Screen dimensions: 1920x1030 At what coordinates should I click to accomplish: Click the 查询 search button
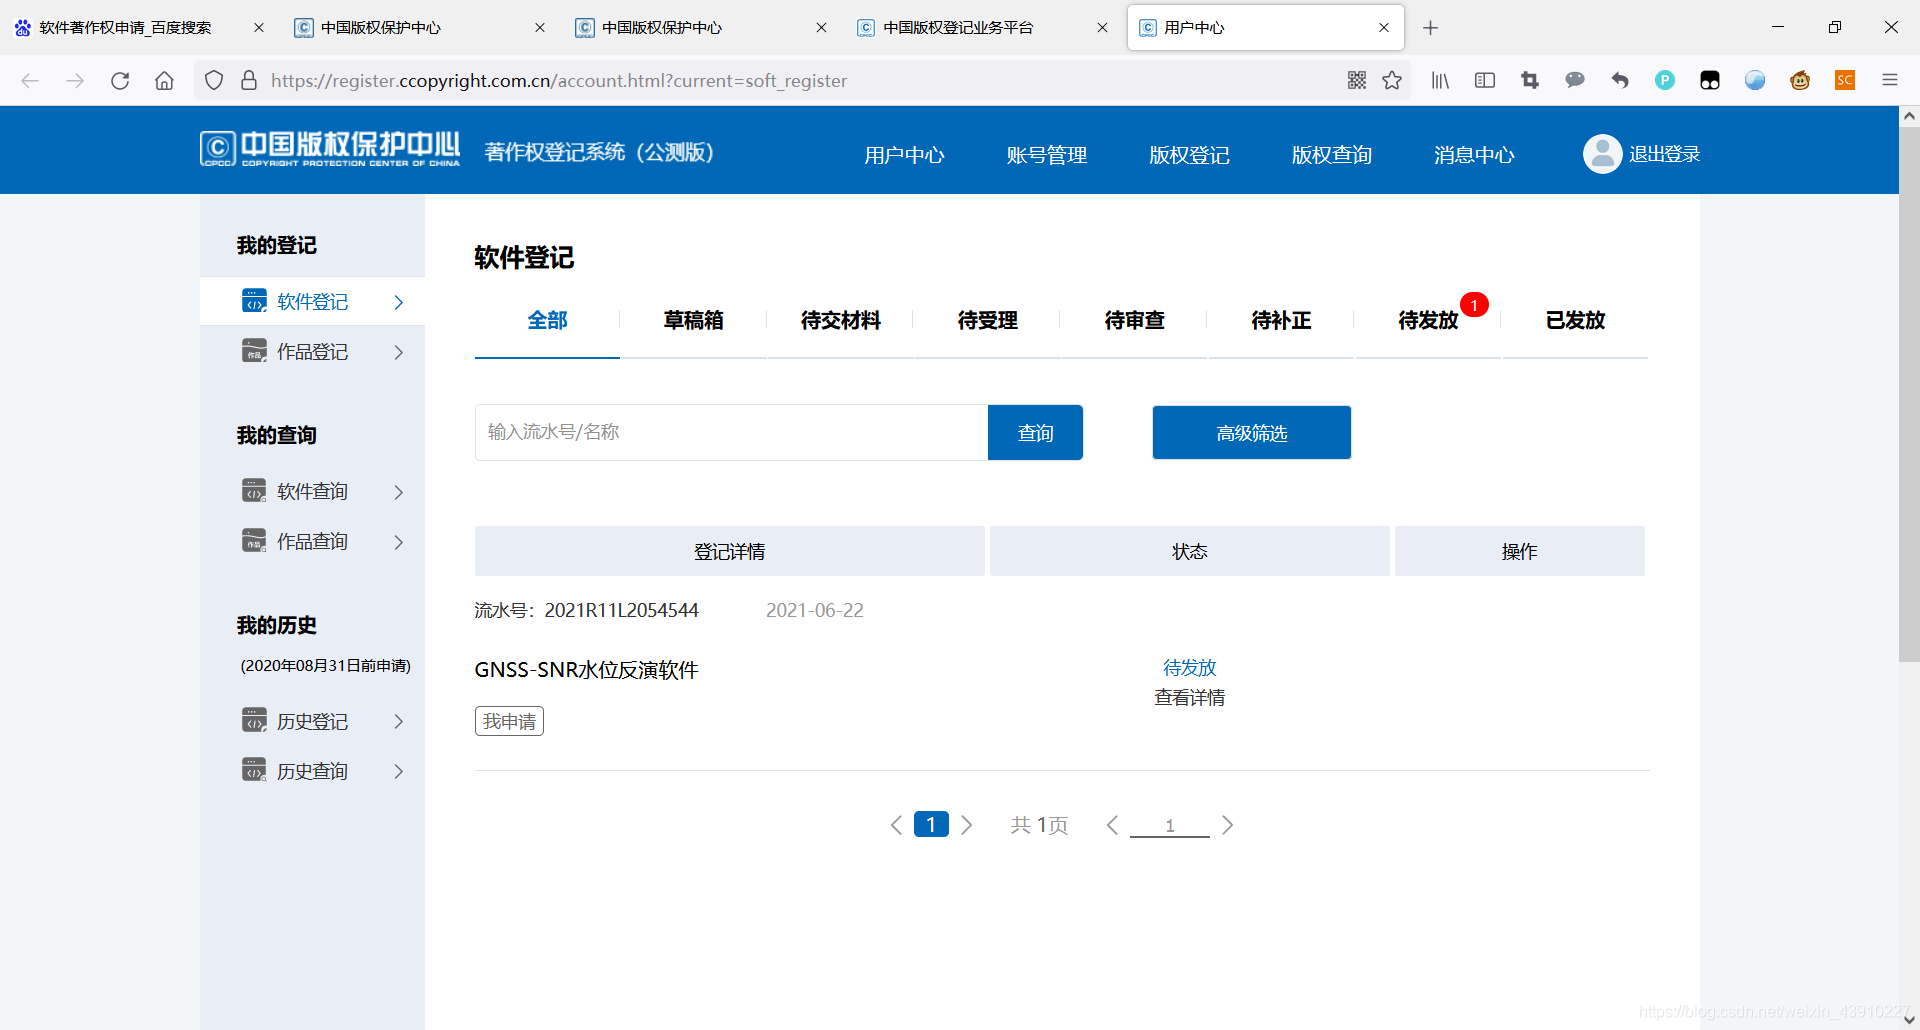point(1035,432)
